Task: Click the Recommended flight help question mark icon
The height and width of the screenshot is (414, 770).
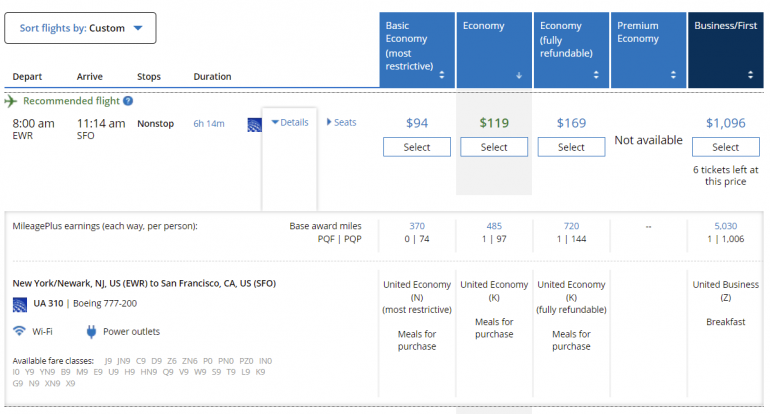Action: point(128,101)
